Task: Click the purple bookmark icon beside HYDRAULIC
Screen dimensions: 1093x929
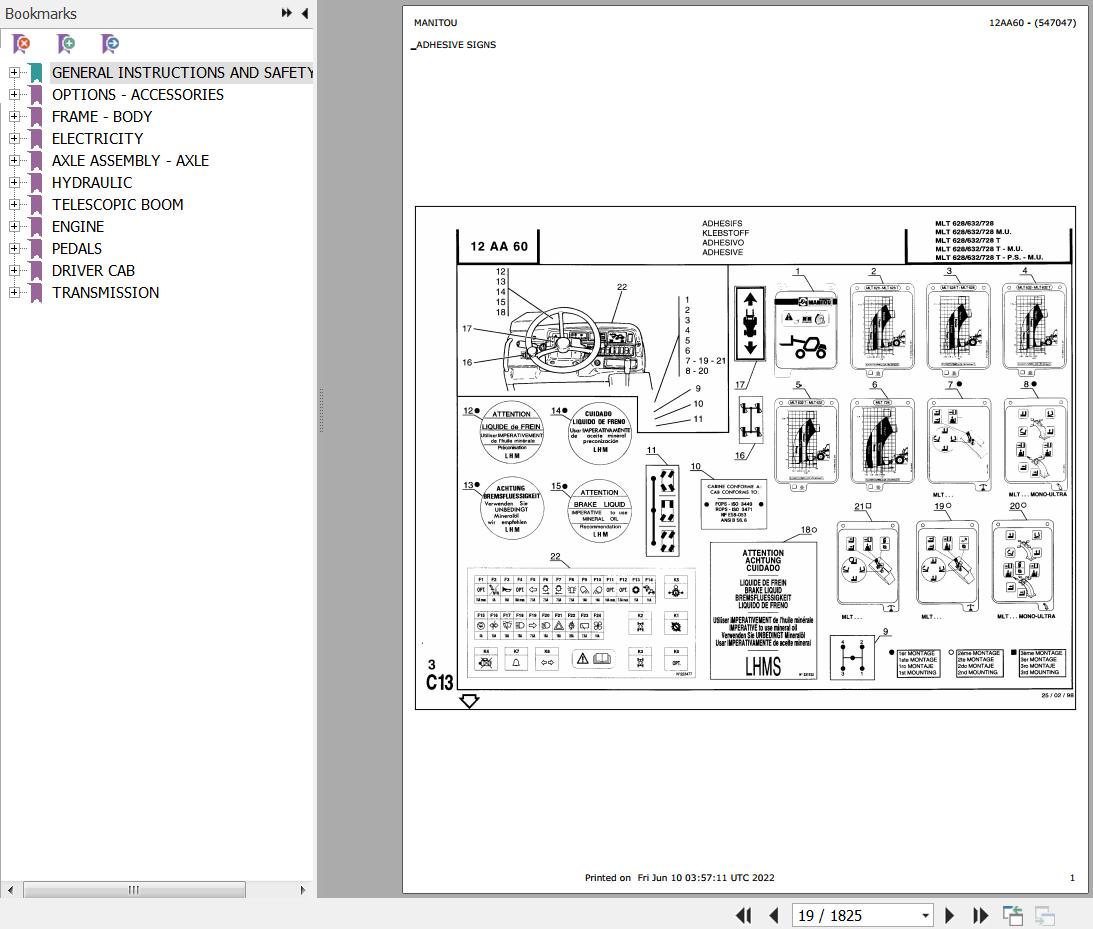Action: 36,182
